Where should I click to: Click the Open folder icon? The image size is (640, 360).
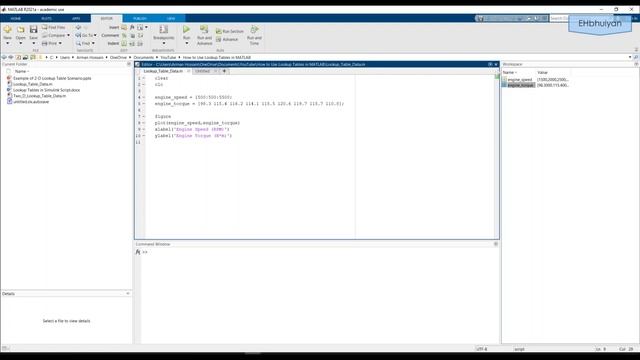(20, 29)
